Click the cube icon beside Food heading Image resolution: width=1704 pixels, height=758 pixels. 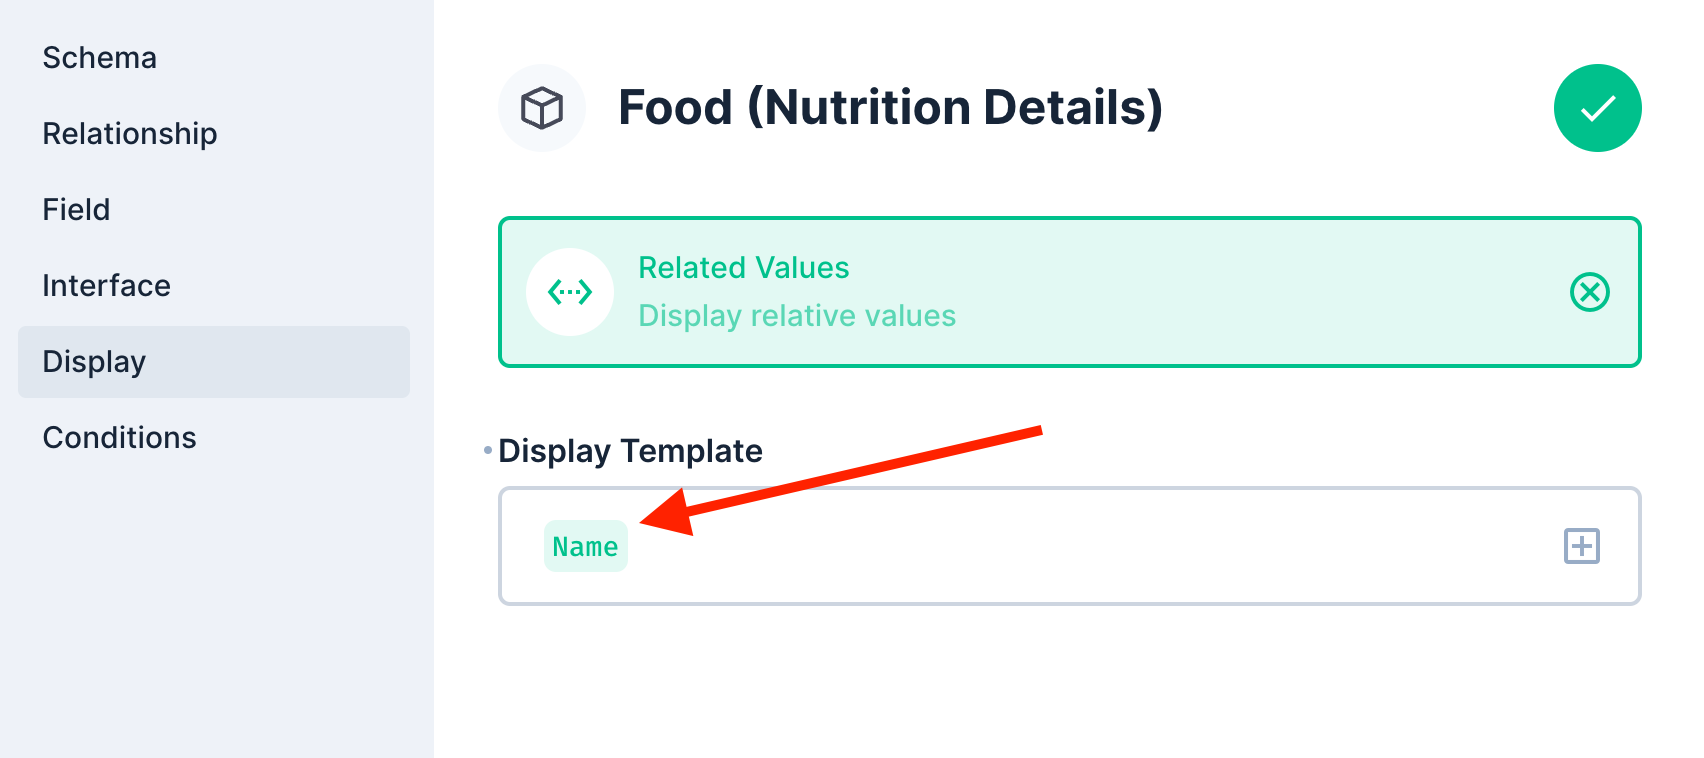pos(542,107)
